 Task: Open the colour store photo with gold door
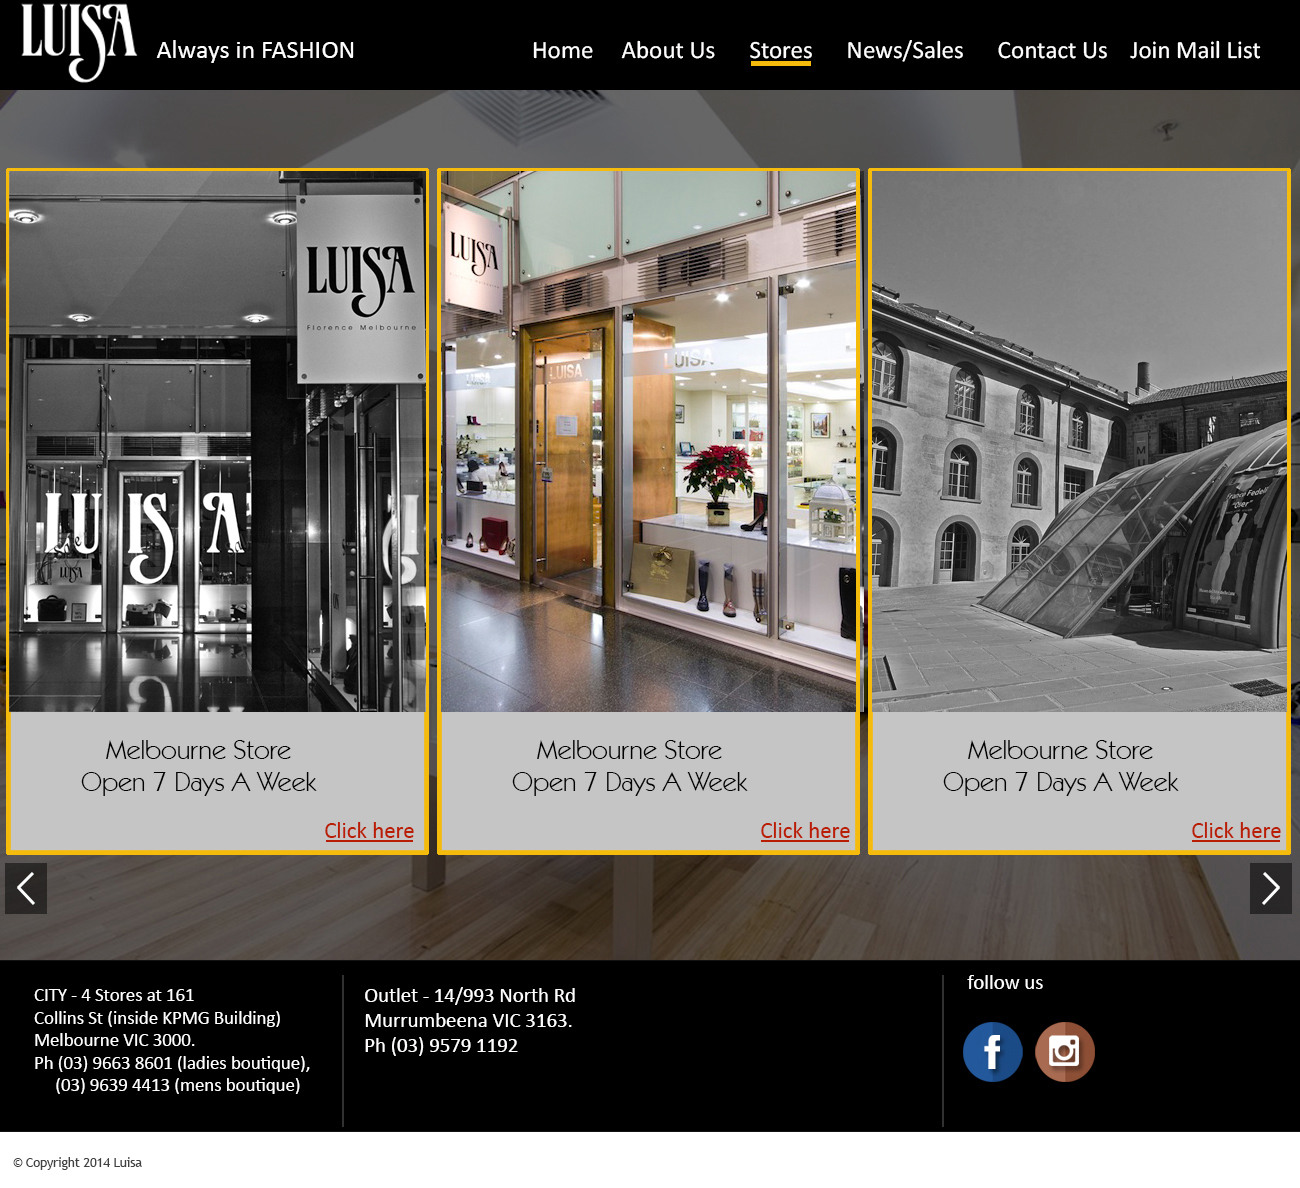648,442
